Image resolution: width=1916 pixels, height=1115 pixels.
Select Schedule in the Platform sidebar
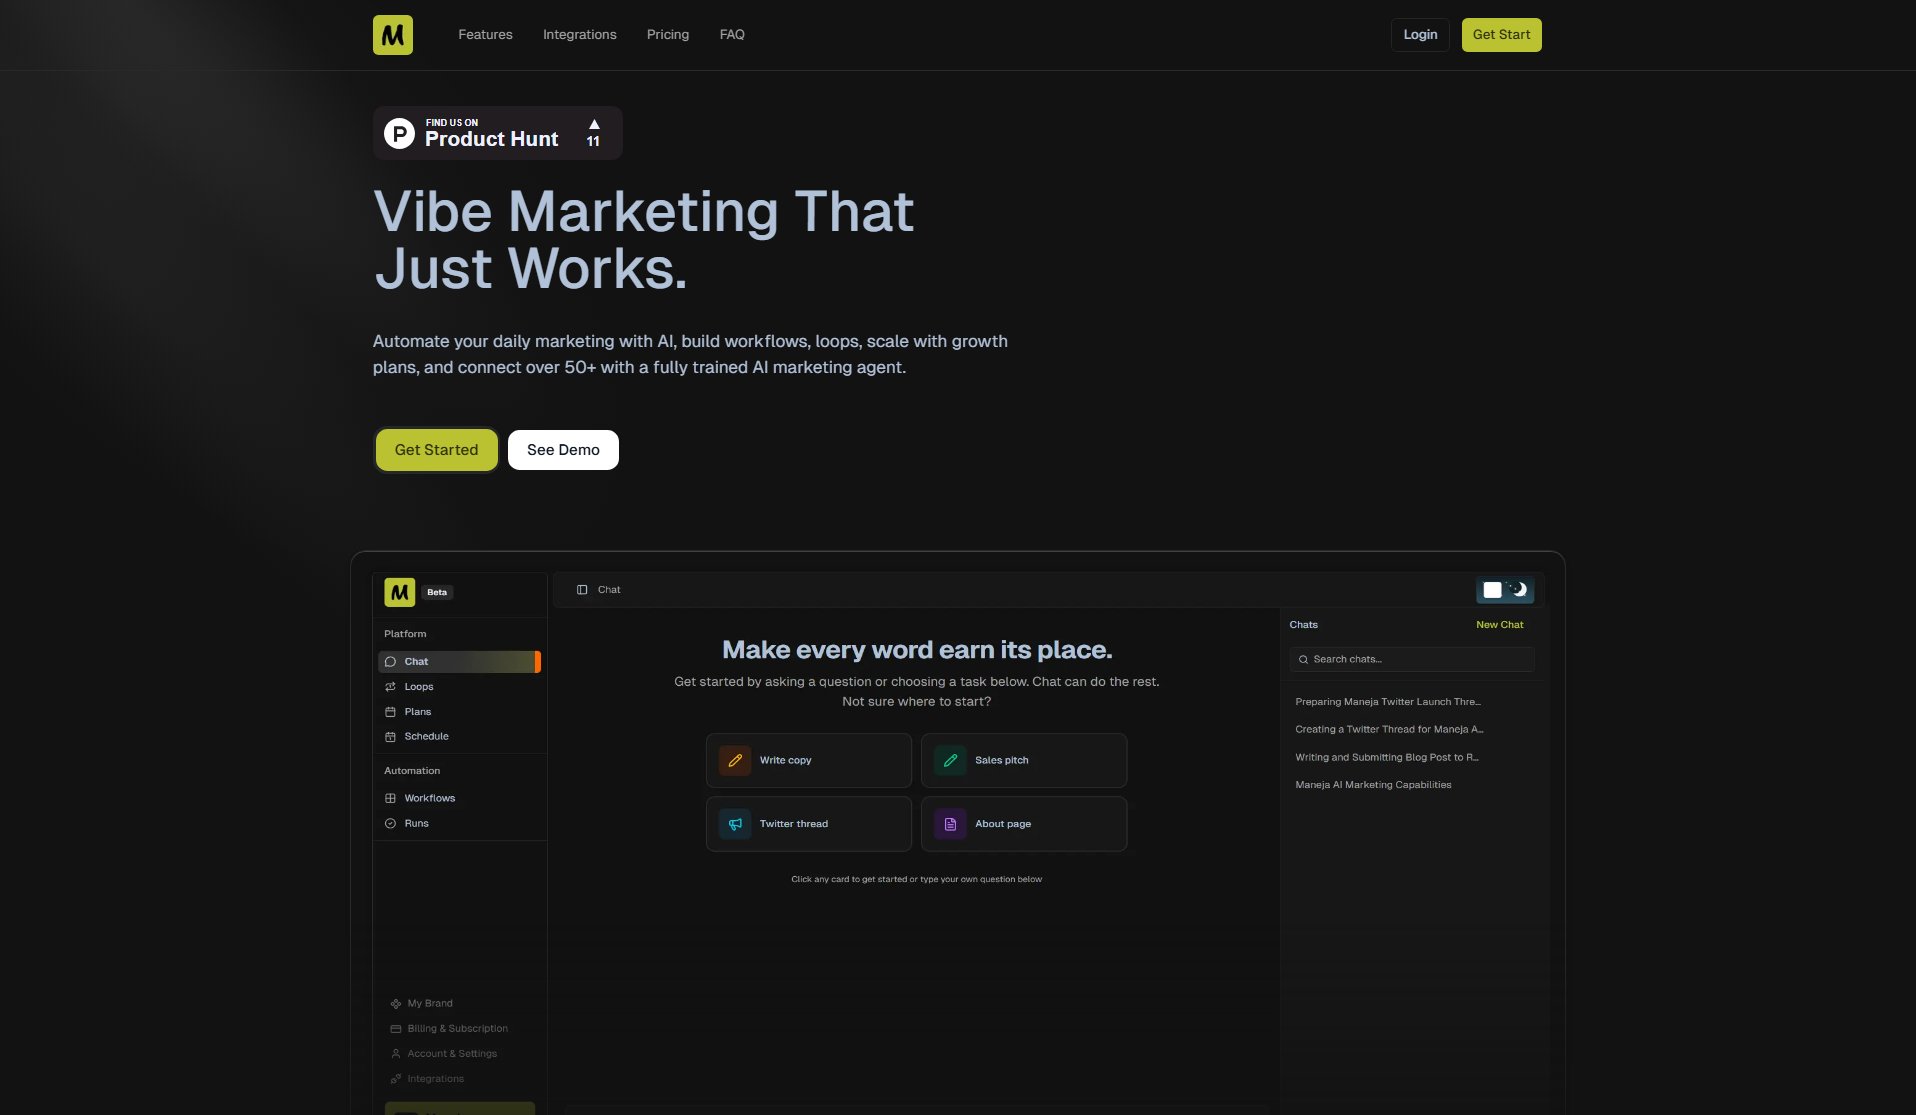pyautogui.click(x=426, y=736)
